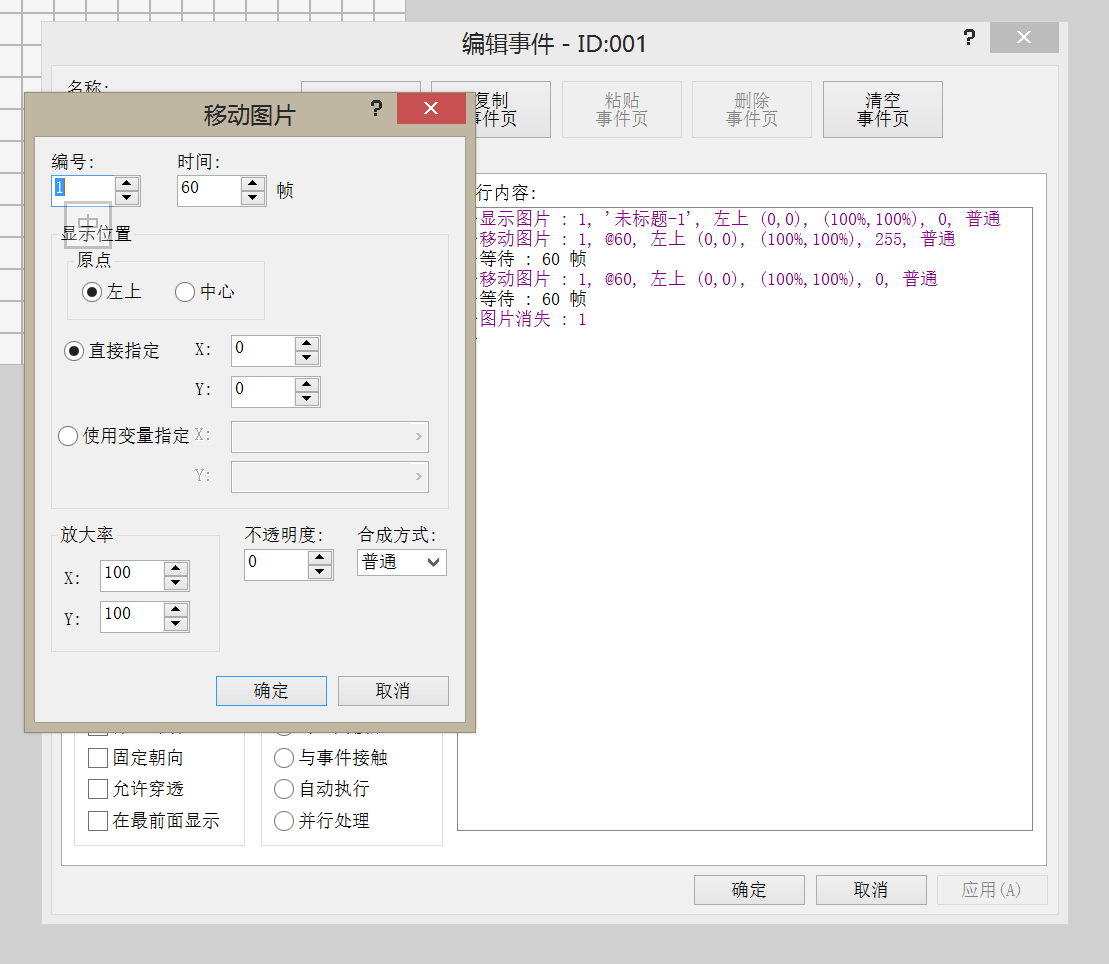Viewport: 1109px width, 964px height.
Task: Decrease the 编号 number with down arrow
Action: tap(127, 198)
